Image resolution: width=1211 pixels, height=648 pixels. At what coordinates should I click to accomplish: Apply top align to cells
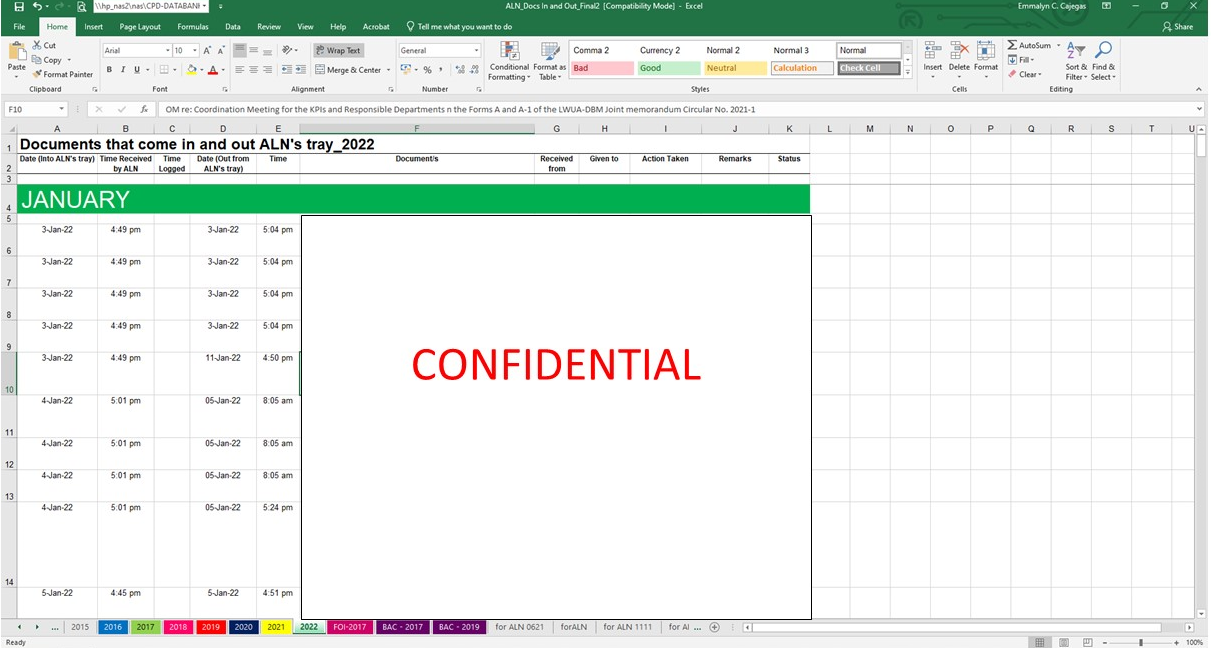pyautogui.click(x=240, y=50)
